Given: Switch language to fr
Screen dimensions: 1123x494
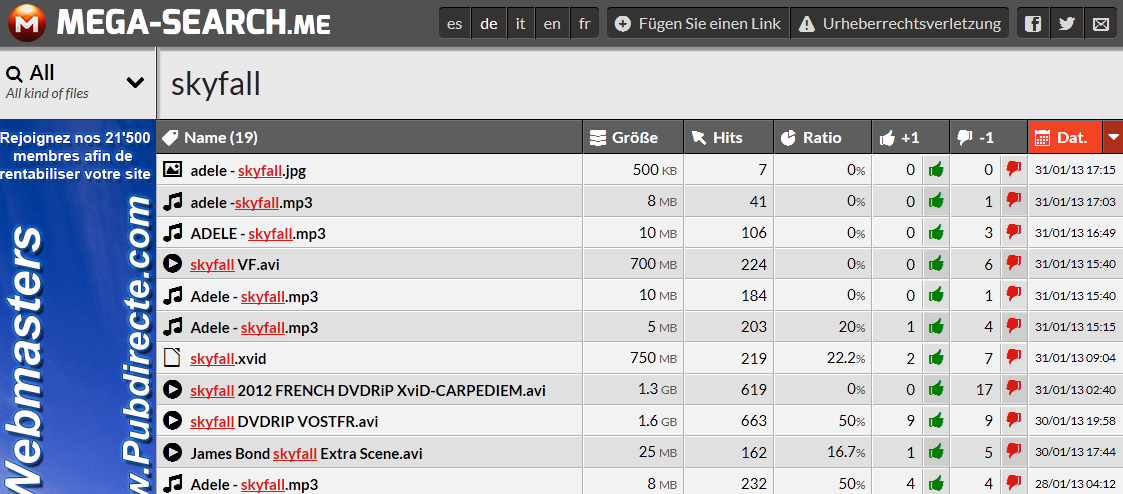Looking at the screenshot, I should click(584, 24).
